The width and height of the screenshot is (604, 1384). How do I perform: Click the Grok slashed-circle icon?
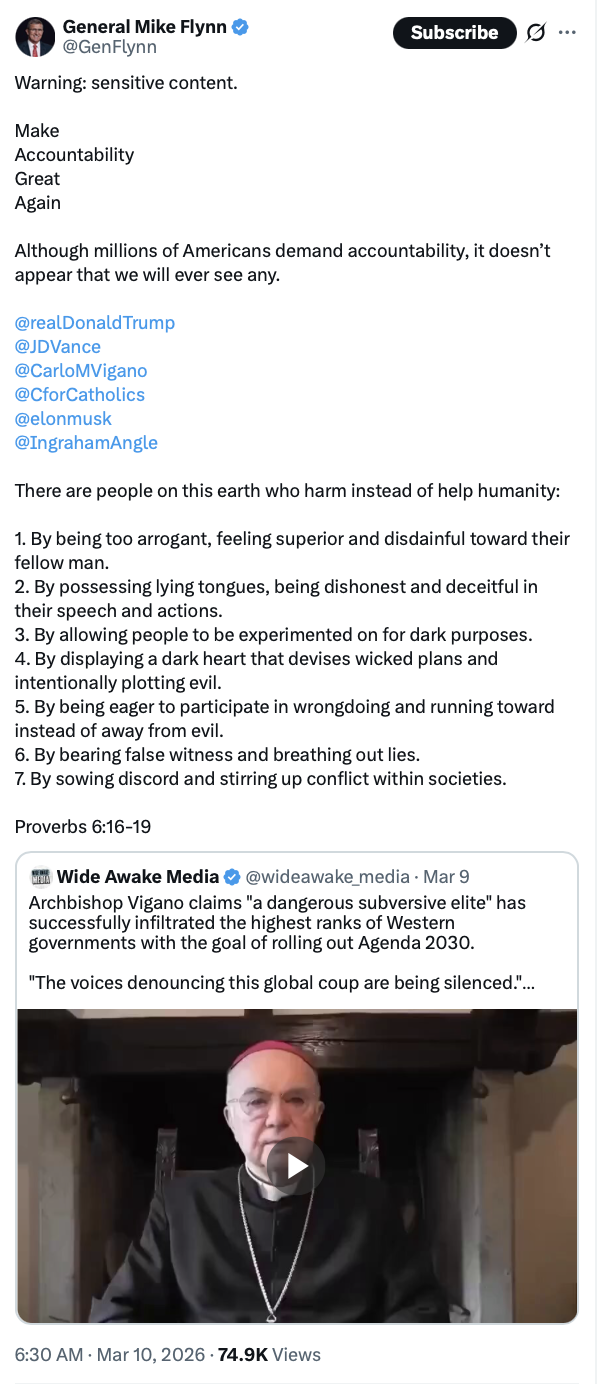coord(536,33)
